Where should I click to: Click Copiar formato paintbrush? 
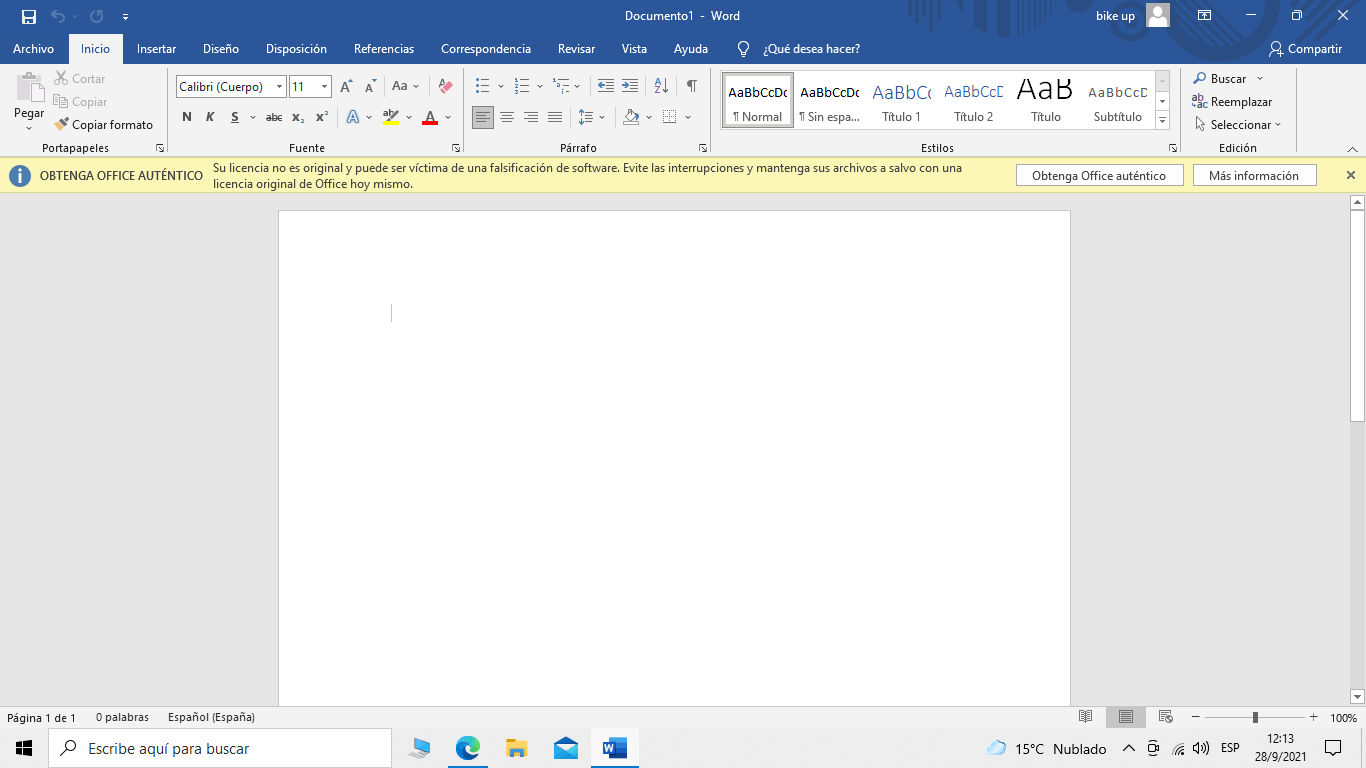(x=104, y=125)
